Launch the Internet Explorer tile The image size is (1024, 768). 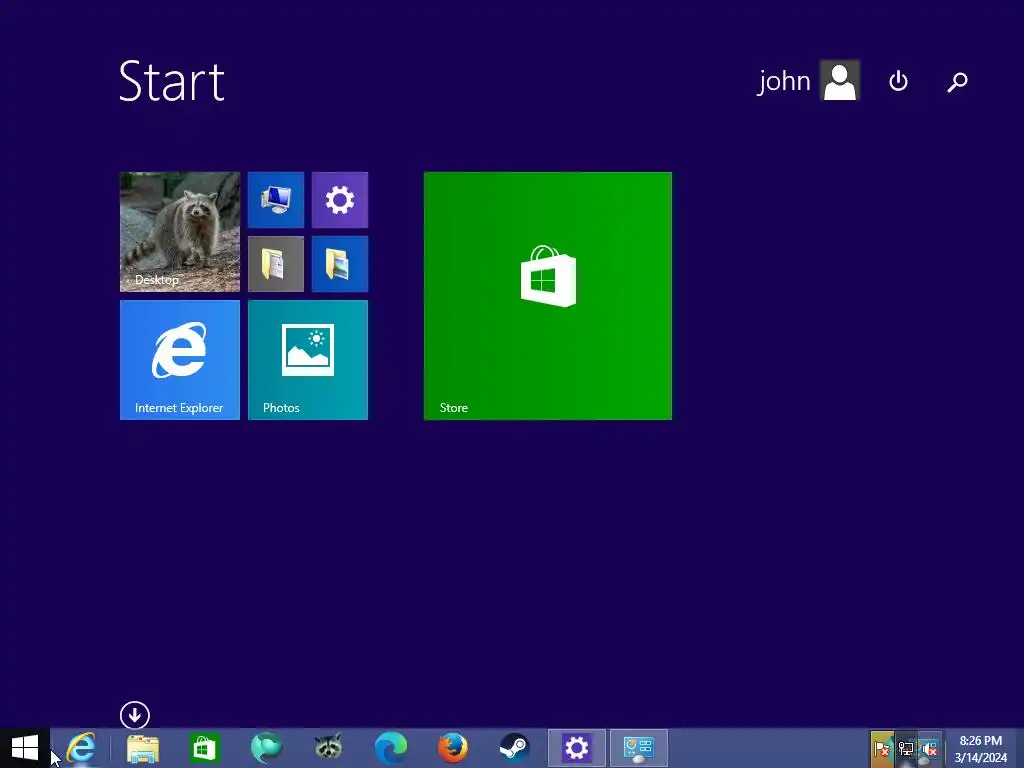click(180, 360)
